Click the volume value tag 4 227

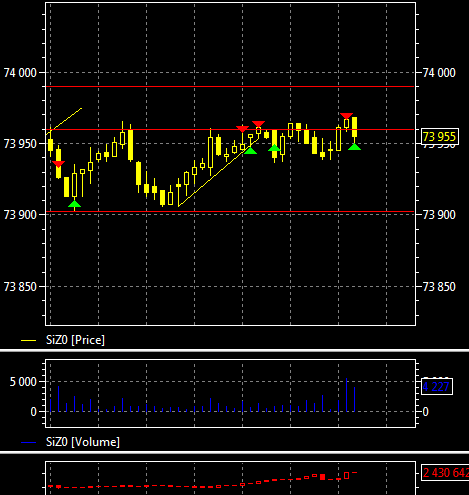coord(437,387)
